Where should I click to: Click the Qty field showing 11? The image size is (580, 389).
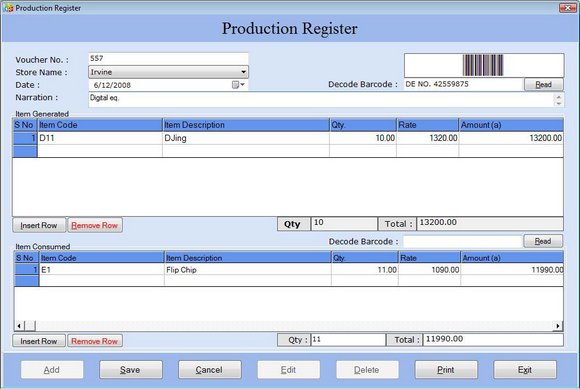point(348,339)
